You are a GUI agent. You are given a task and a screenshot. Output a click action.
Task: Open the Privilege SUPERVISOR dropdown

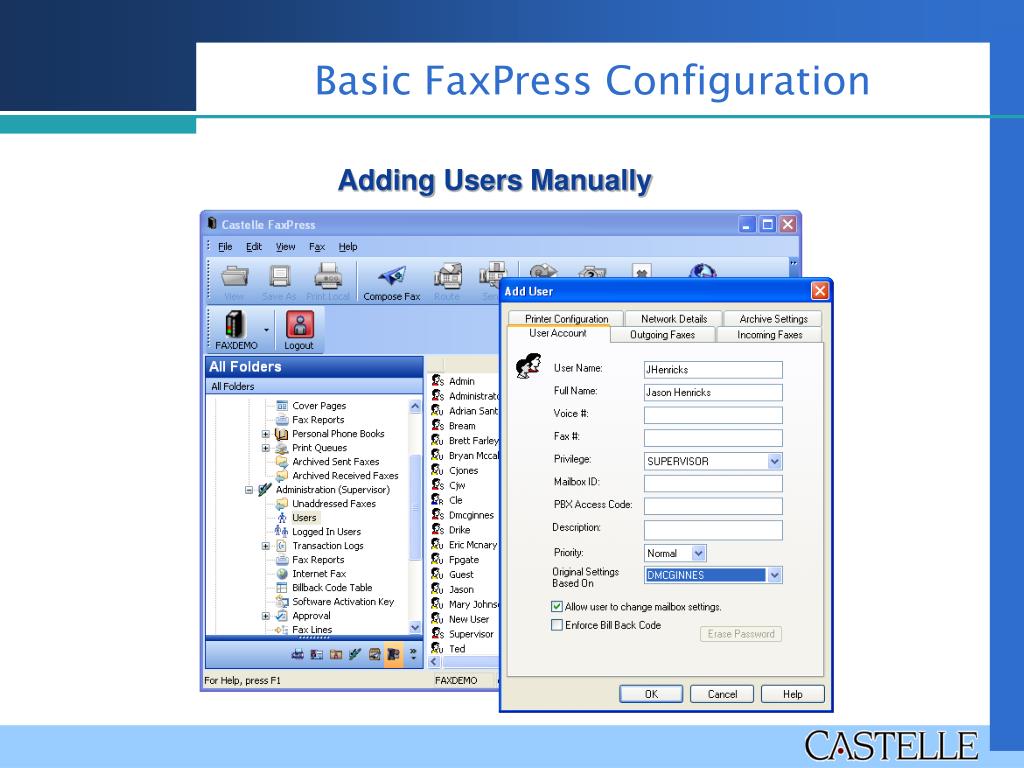tap(774, 461)
